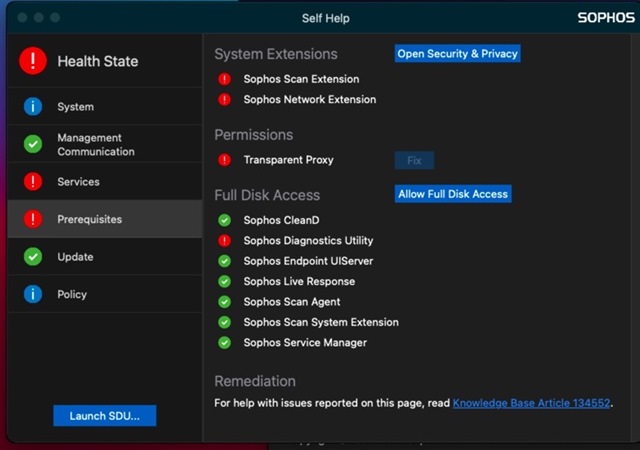
Task: Click the SOPHOS logo in title bar
Action: point(606,18)
